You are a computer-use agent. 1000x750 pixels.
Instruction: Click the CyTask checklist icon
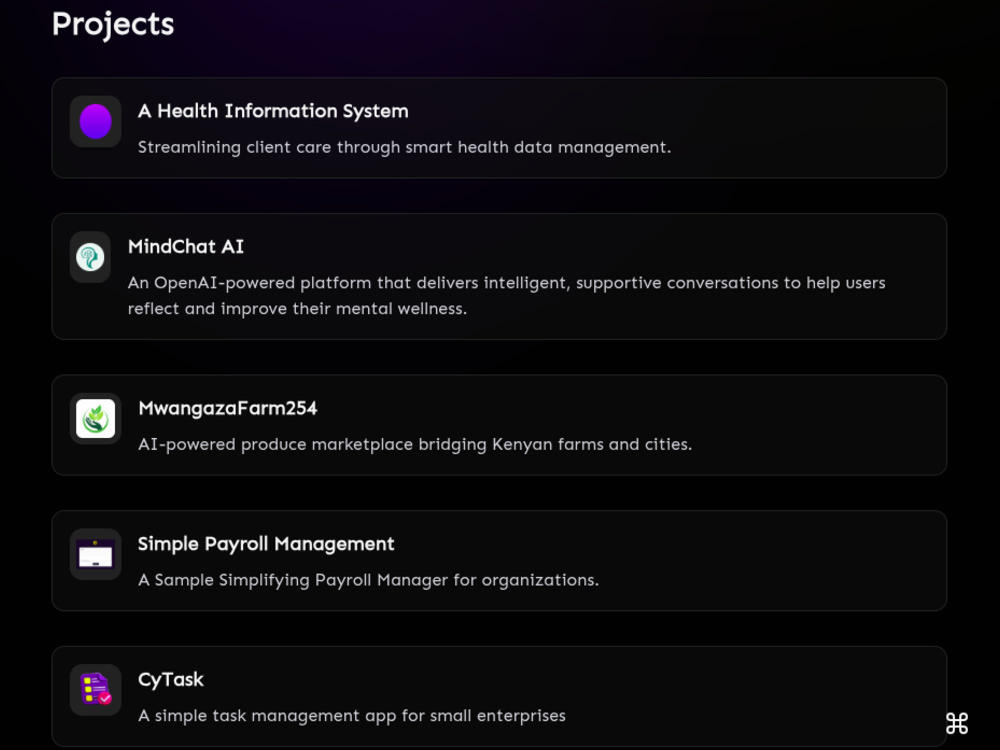[x=96, y=690]
